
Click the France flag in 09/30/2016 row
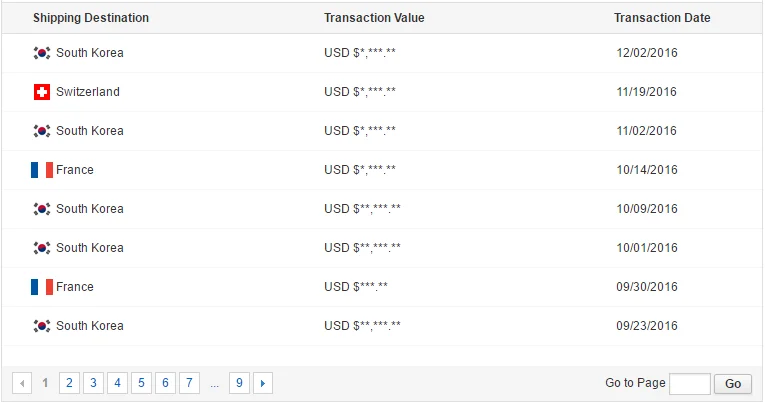42,287
